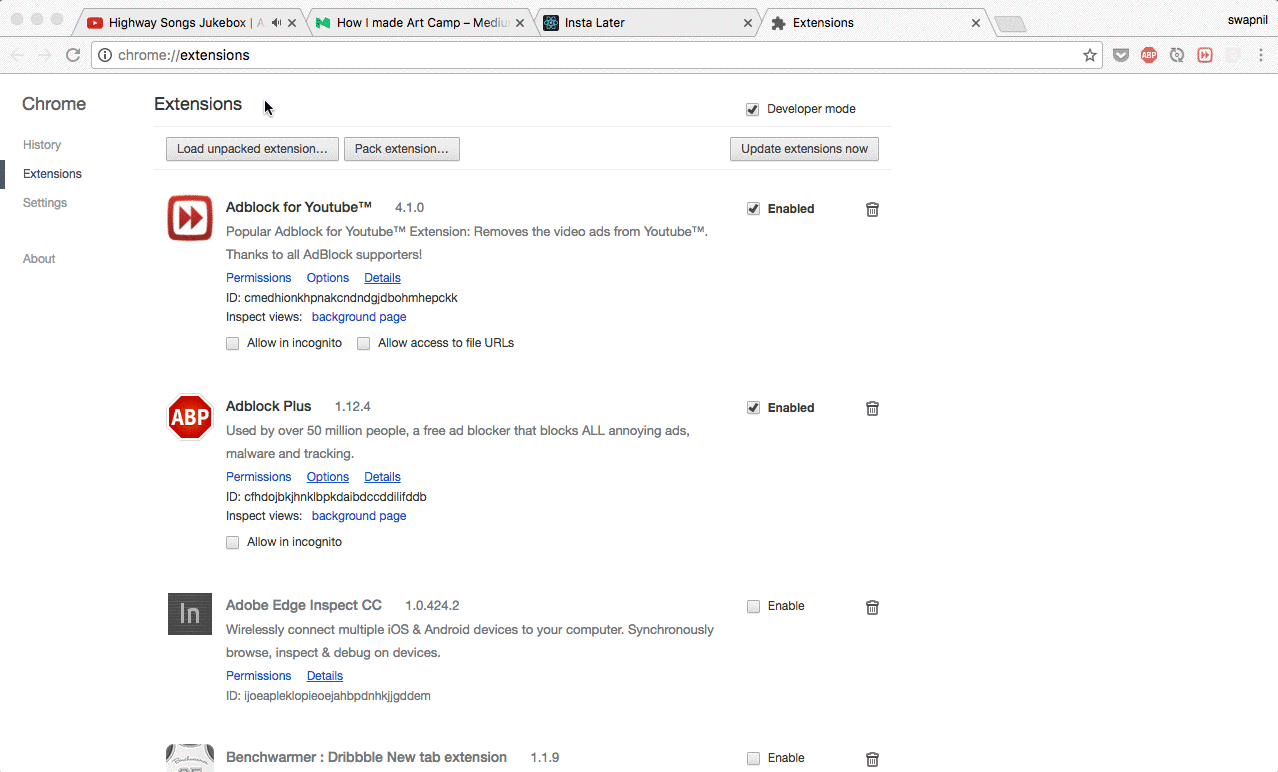Open Settings in Chrome sidebar
Screen dimensions: 1278x772
(45, 203)
